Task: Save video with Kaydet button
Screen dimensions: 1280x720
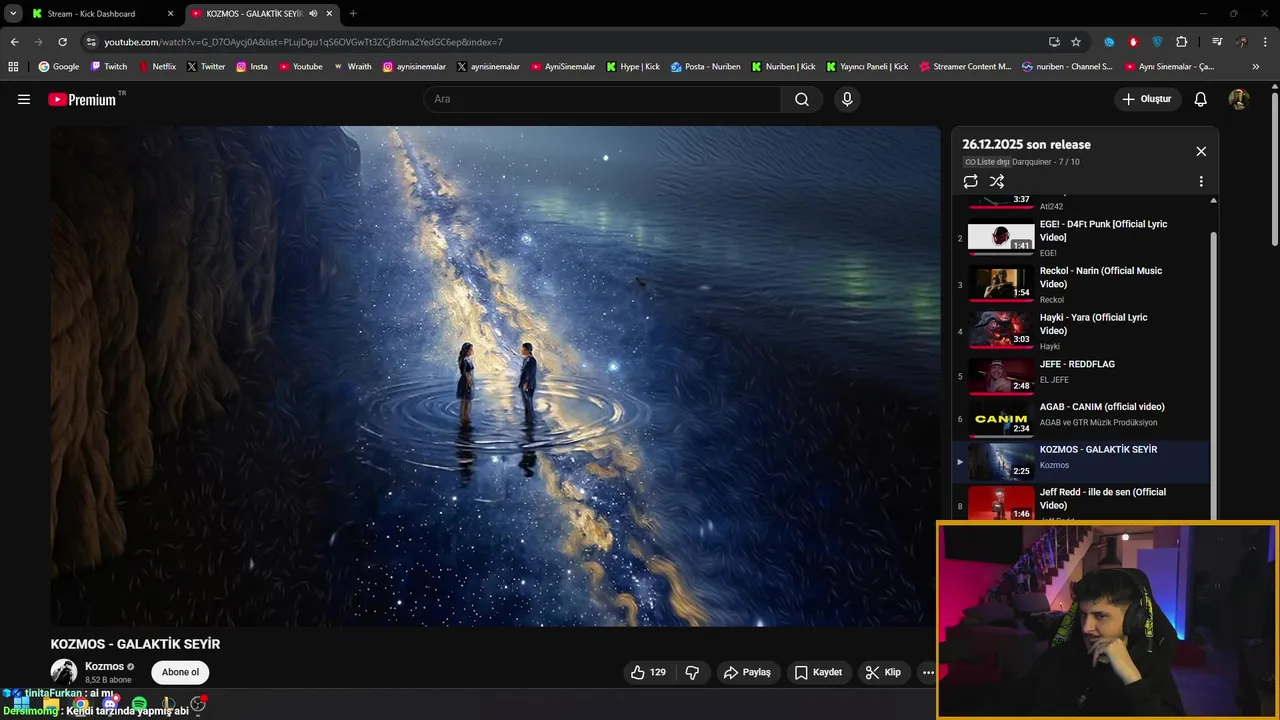Action: 818,672
